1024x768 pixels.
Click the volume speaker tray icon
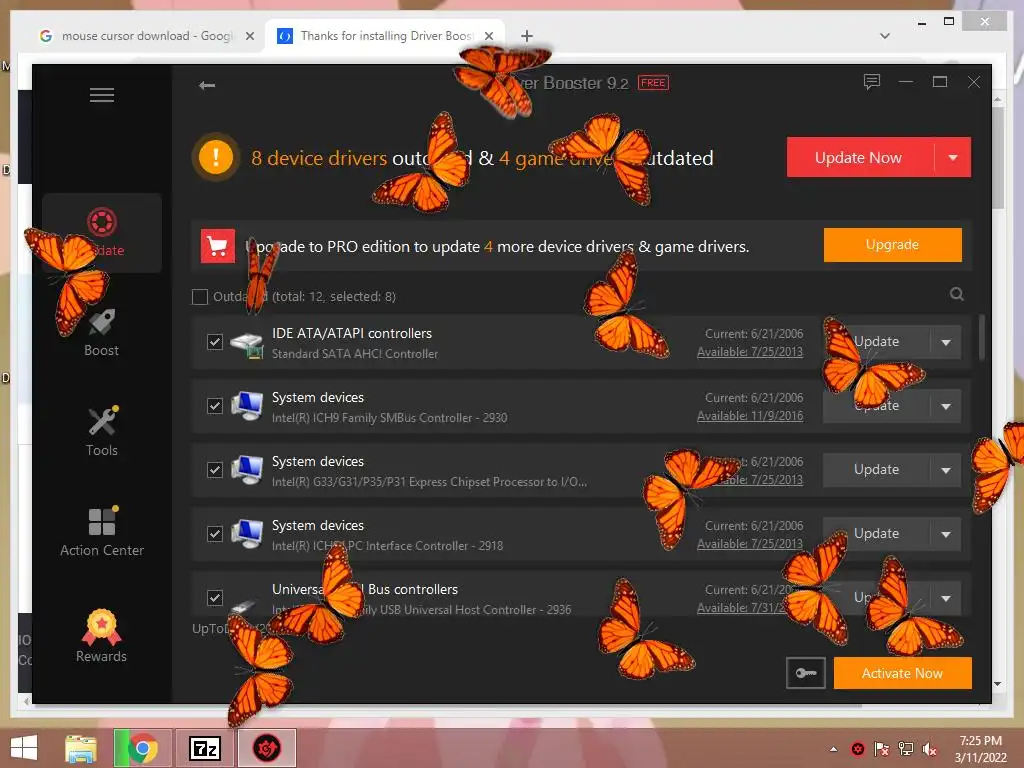pyautogui.click(x=930, y=749)
